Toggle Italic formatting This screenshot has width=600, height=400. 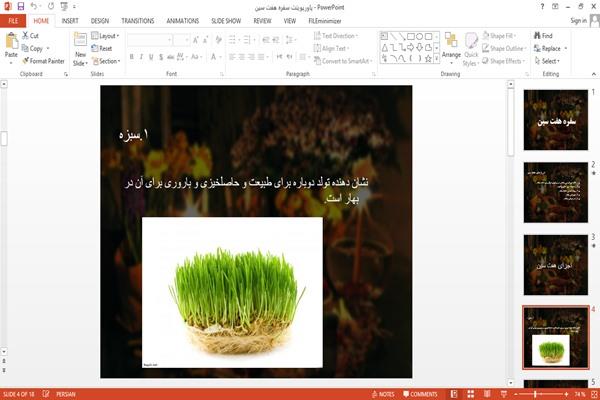142,57
